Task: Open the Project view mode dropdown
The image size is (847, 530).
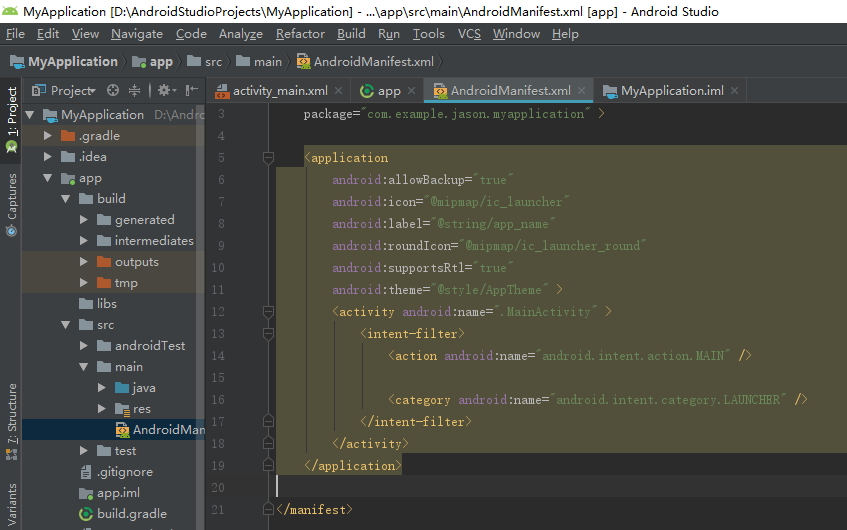Action: (x=64, y=90)
